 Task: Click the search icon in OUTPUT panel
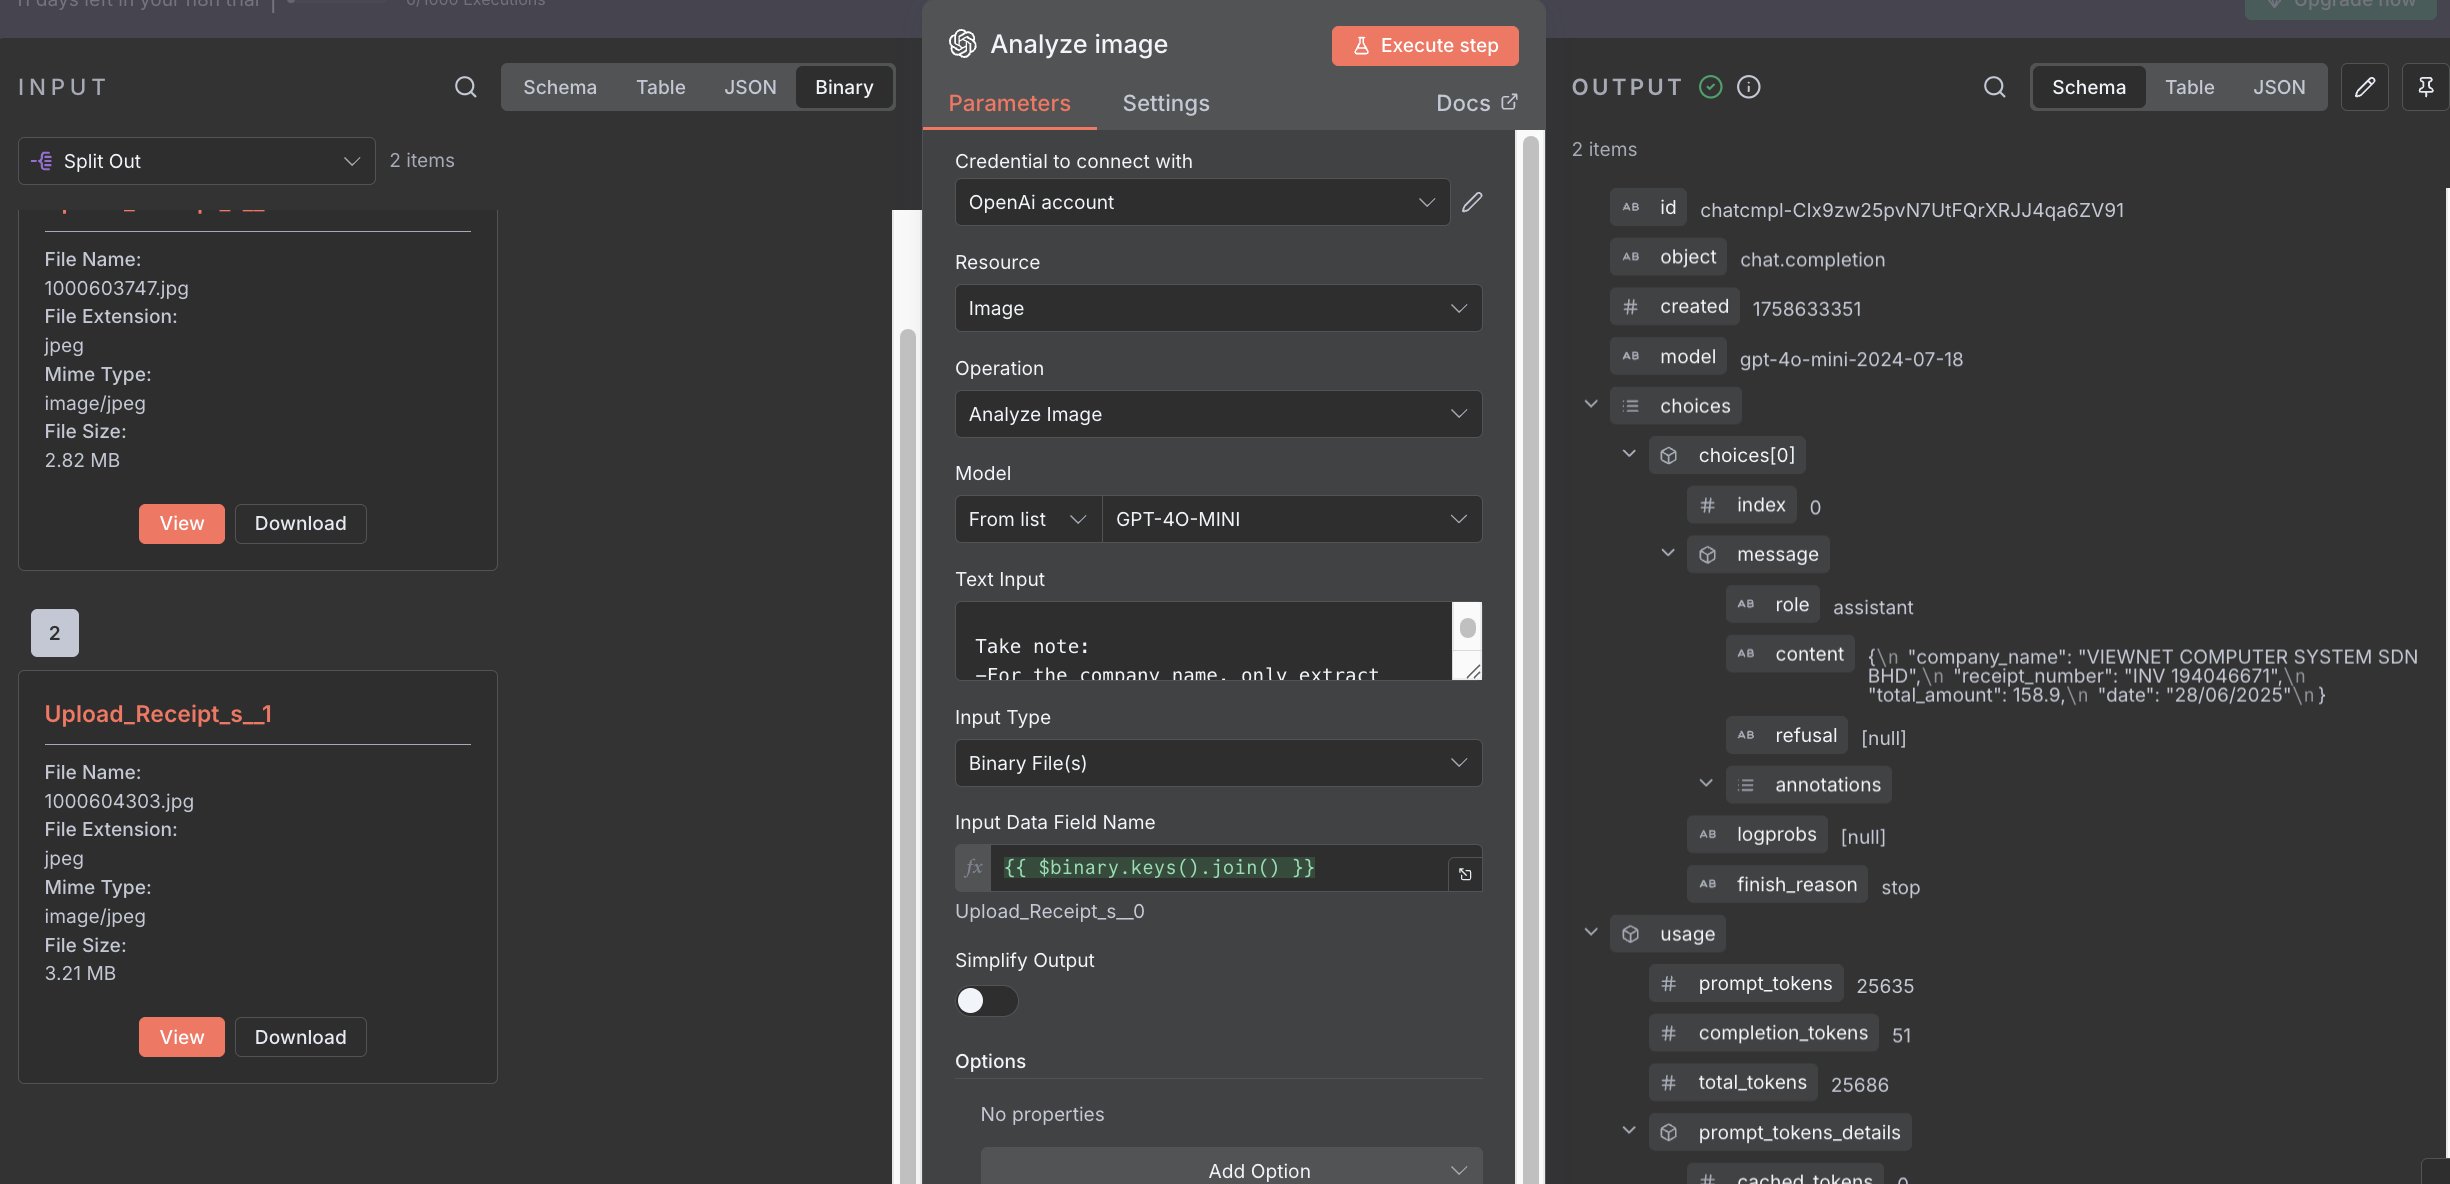(1994, 87)
